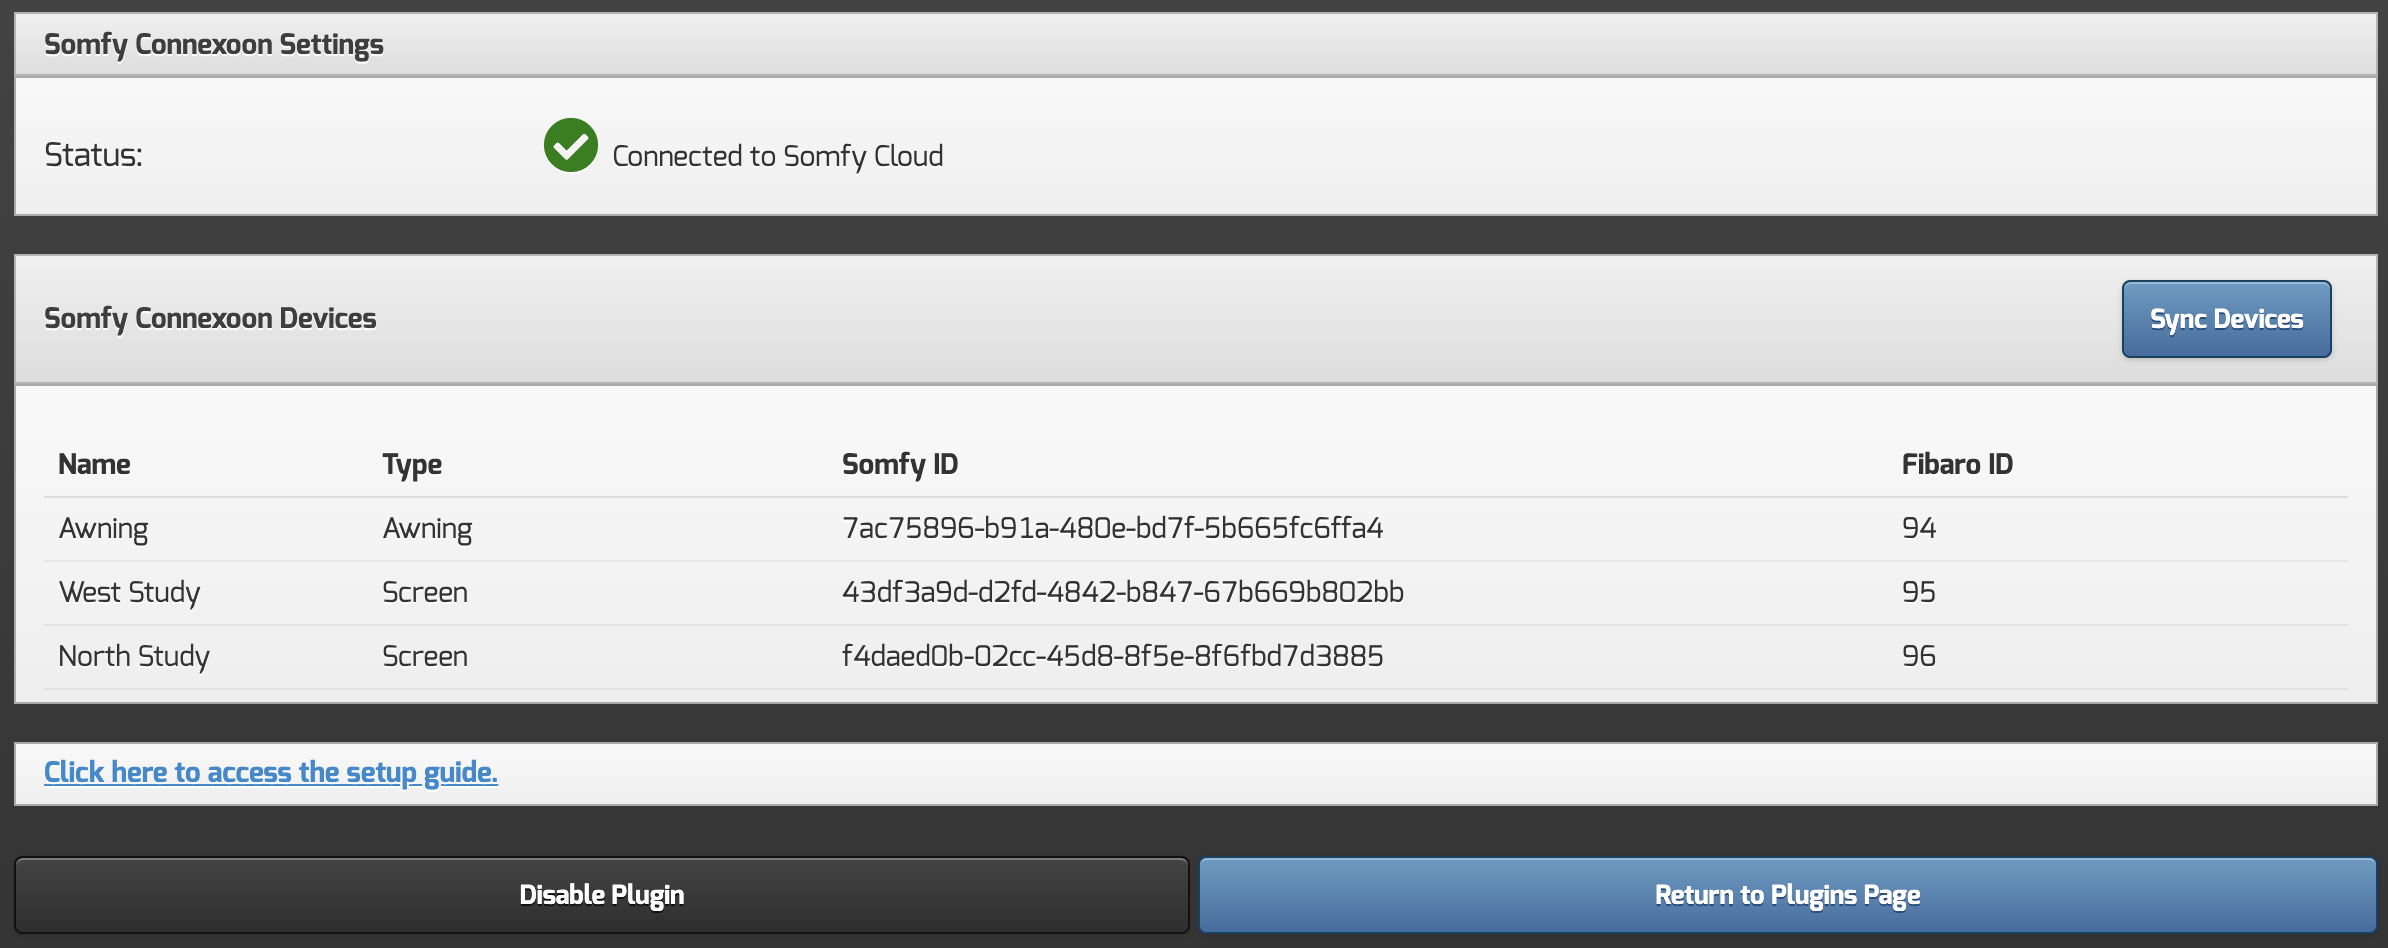Image resolution: width=2388 pixels, height=948 pixels.
Task: Click Fibaro ID 95
Action: tap(1918, 592)
